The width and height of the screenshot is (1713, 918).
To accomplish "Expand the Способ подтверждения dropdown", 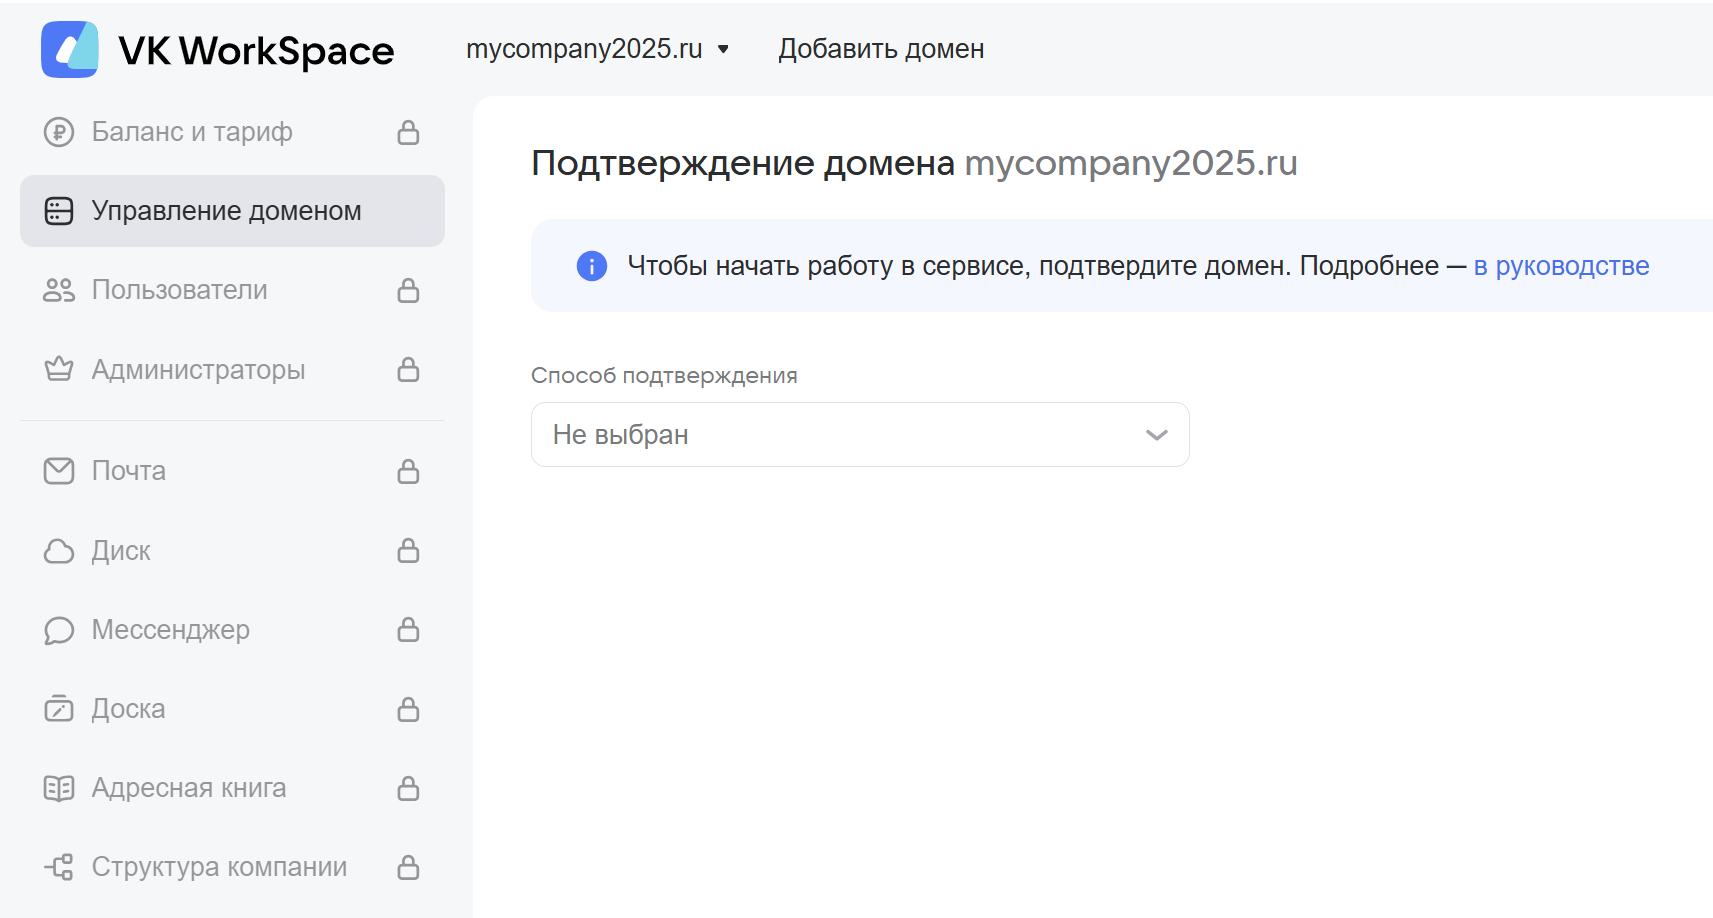I will (859, 435).
